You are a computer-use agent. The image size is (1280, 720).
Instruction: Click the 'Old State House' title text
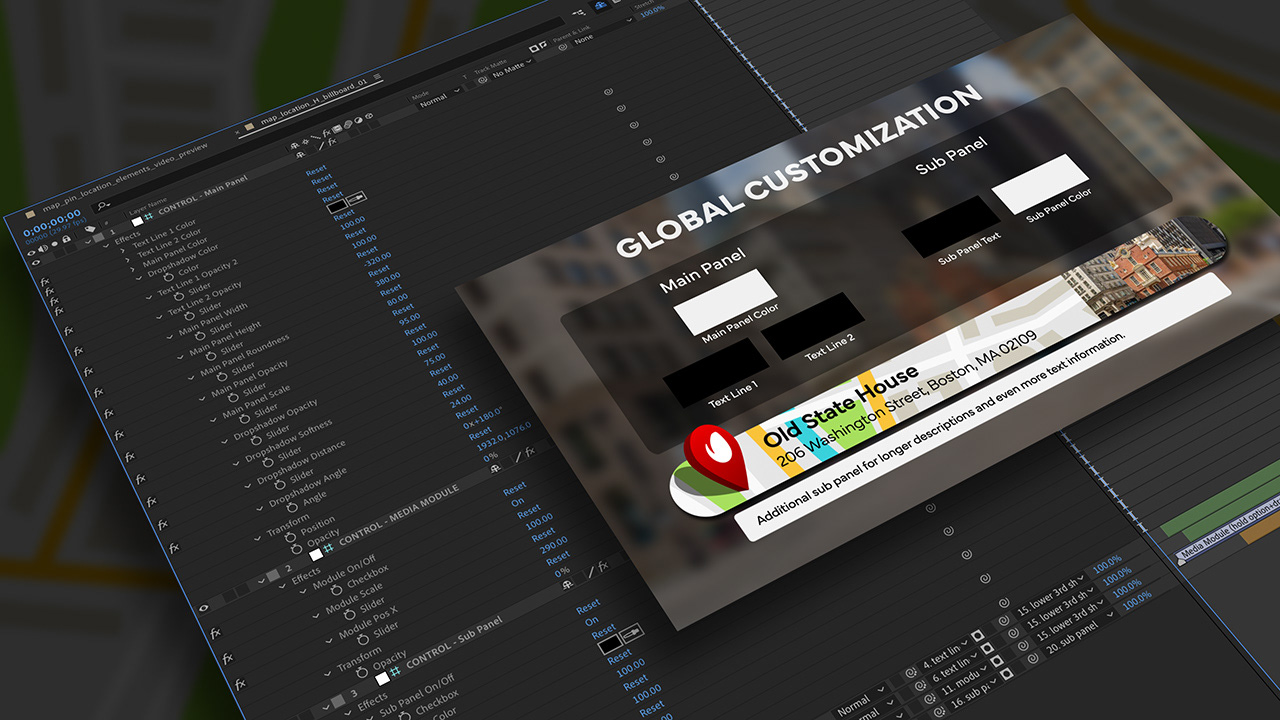click(x=840, y=407)
